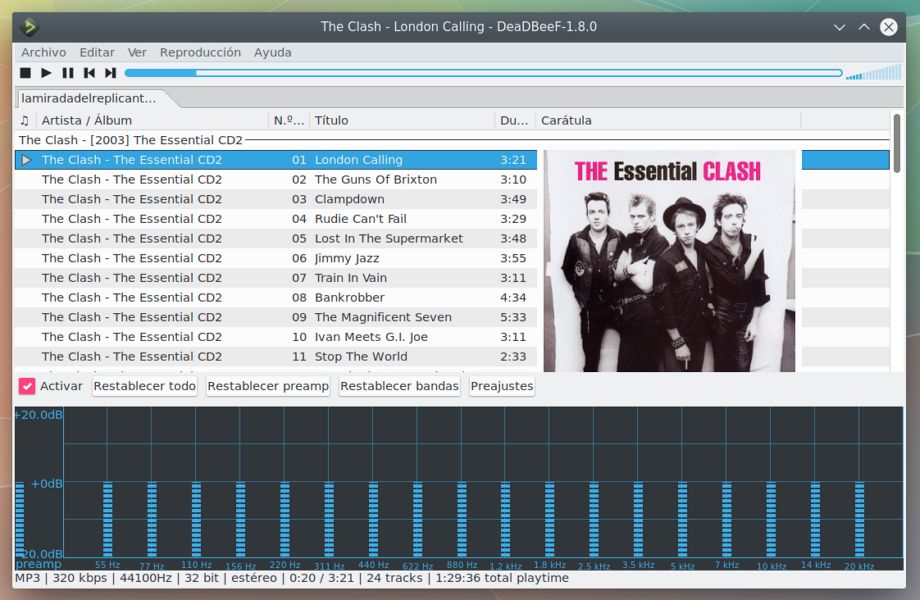Seek within the track progress bar

(483, 73)
